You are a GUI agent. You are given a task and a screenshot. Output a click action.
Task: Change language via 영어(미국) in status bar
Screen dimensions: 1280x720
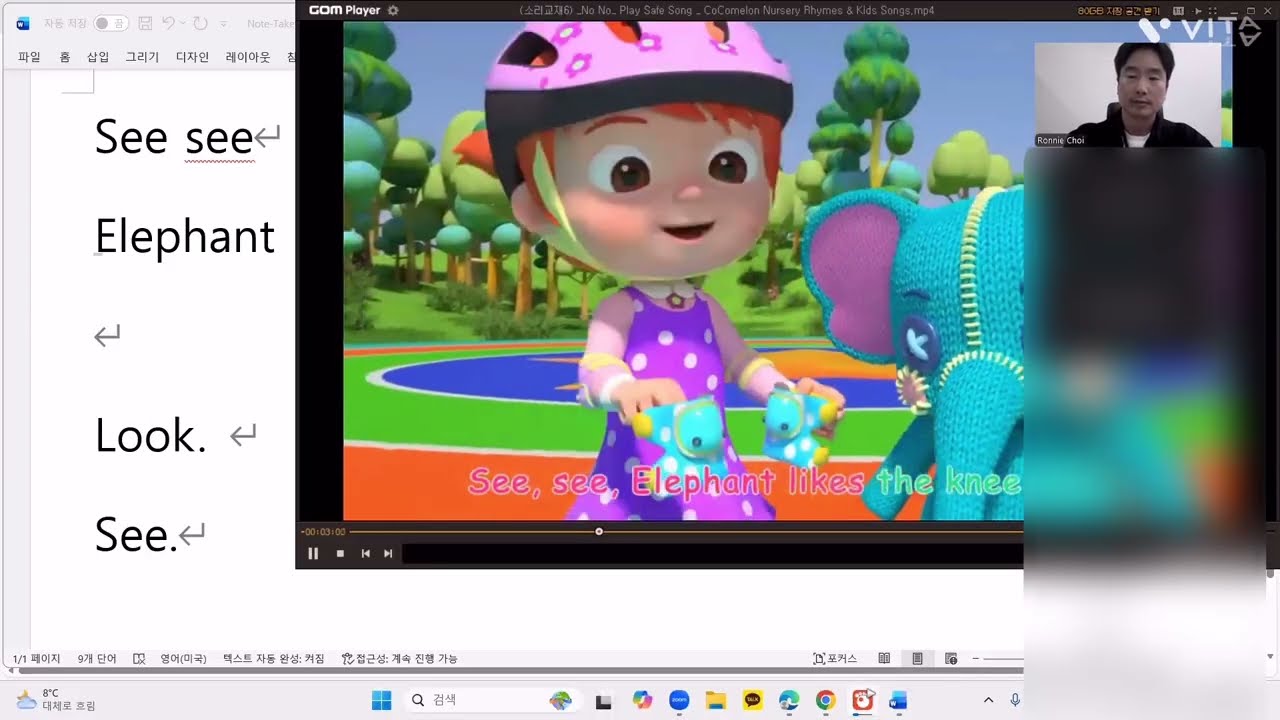click(183, 659)
